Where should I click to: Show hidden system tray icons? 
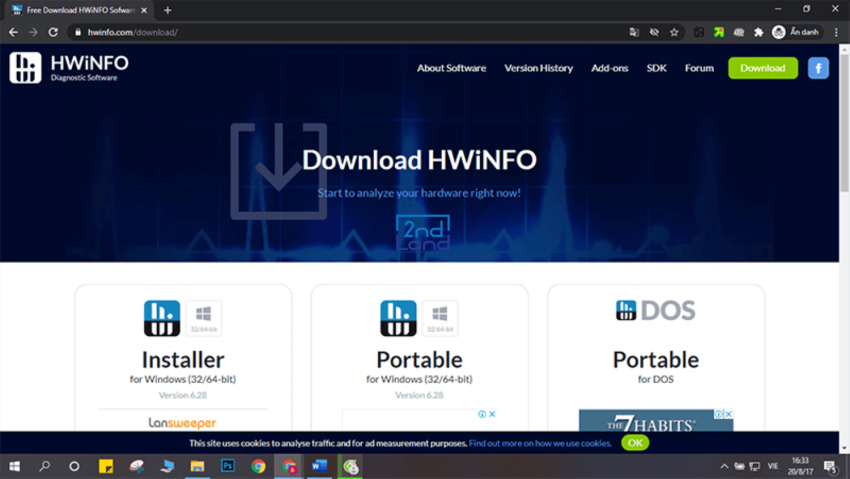coord(724,466)
